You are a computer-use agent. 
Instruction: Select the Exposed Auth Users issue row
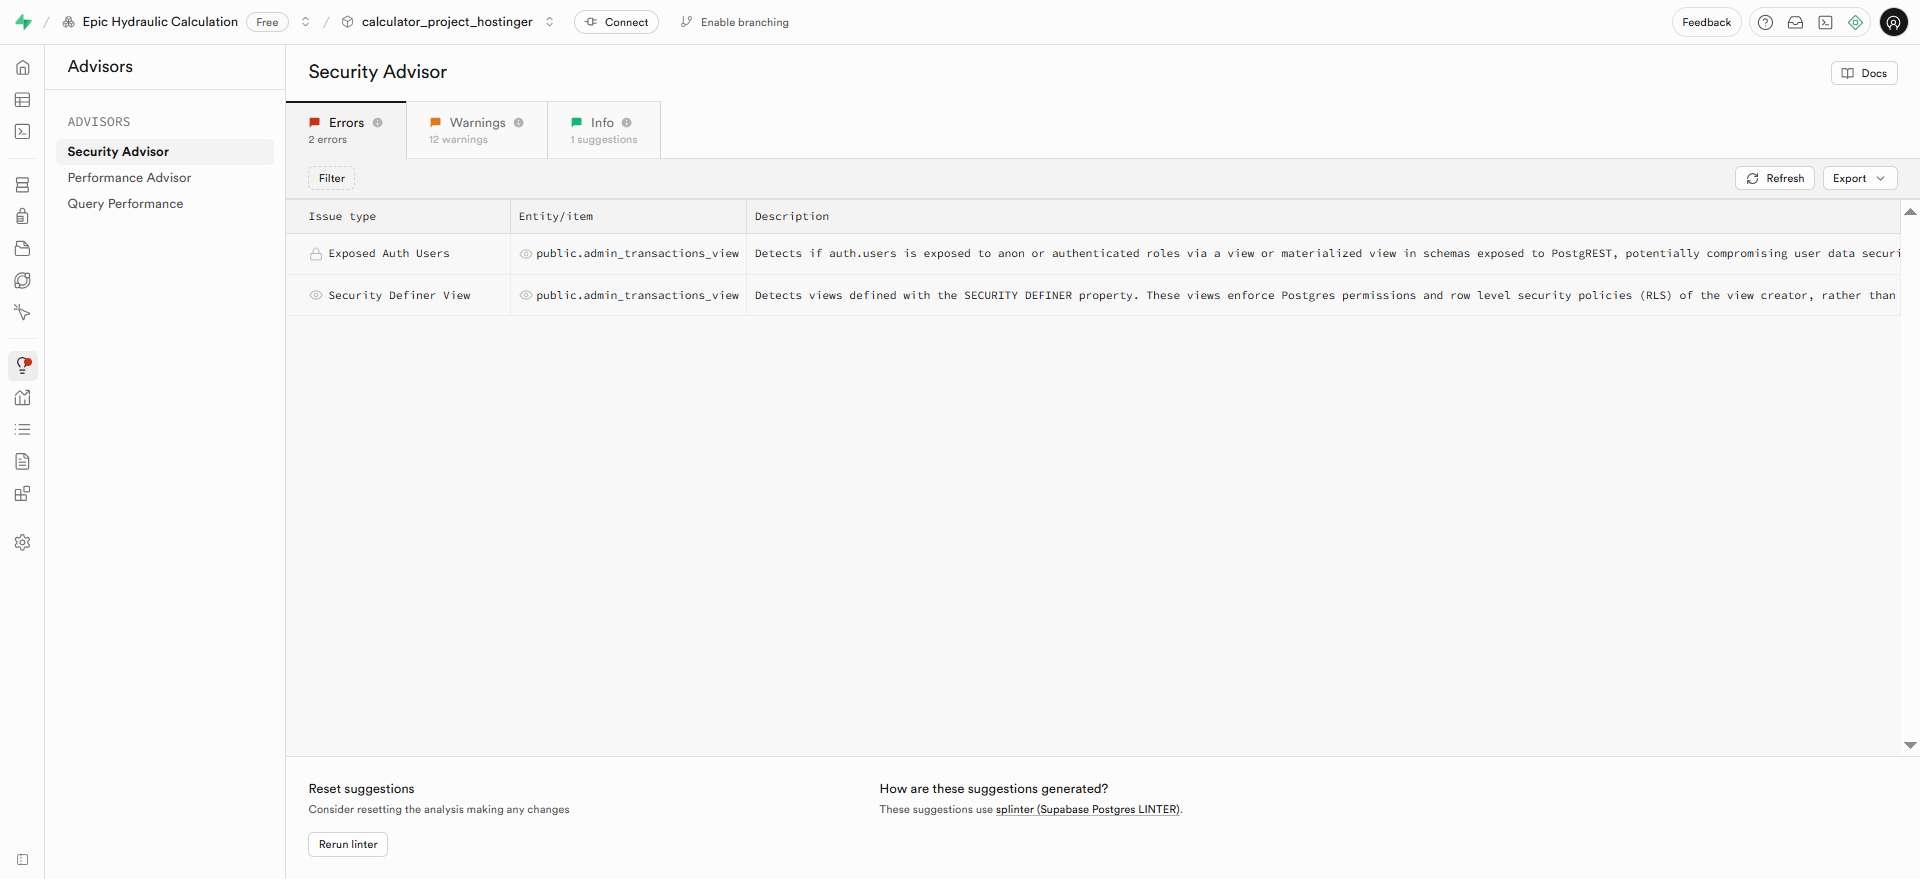pyautogui.click(x=1093, y=254)
